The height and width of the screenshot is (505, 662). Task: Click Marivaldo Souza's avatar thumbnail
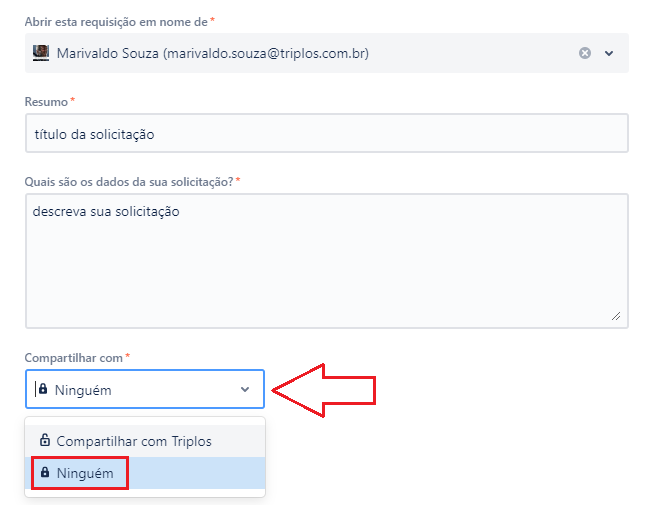(41, 53)
